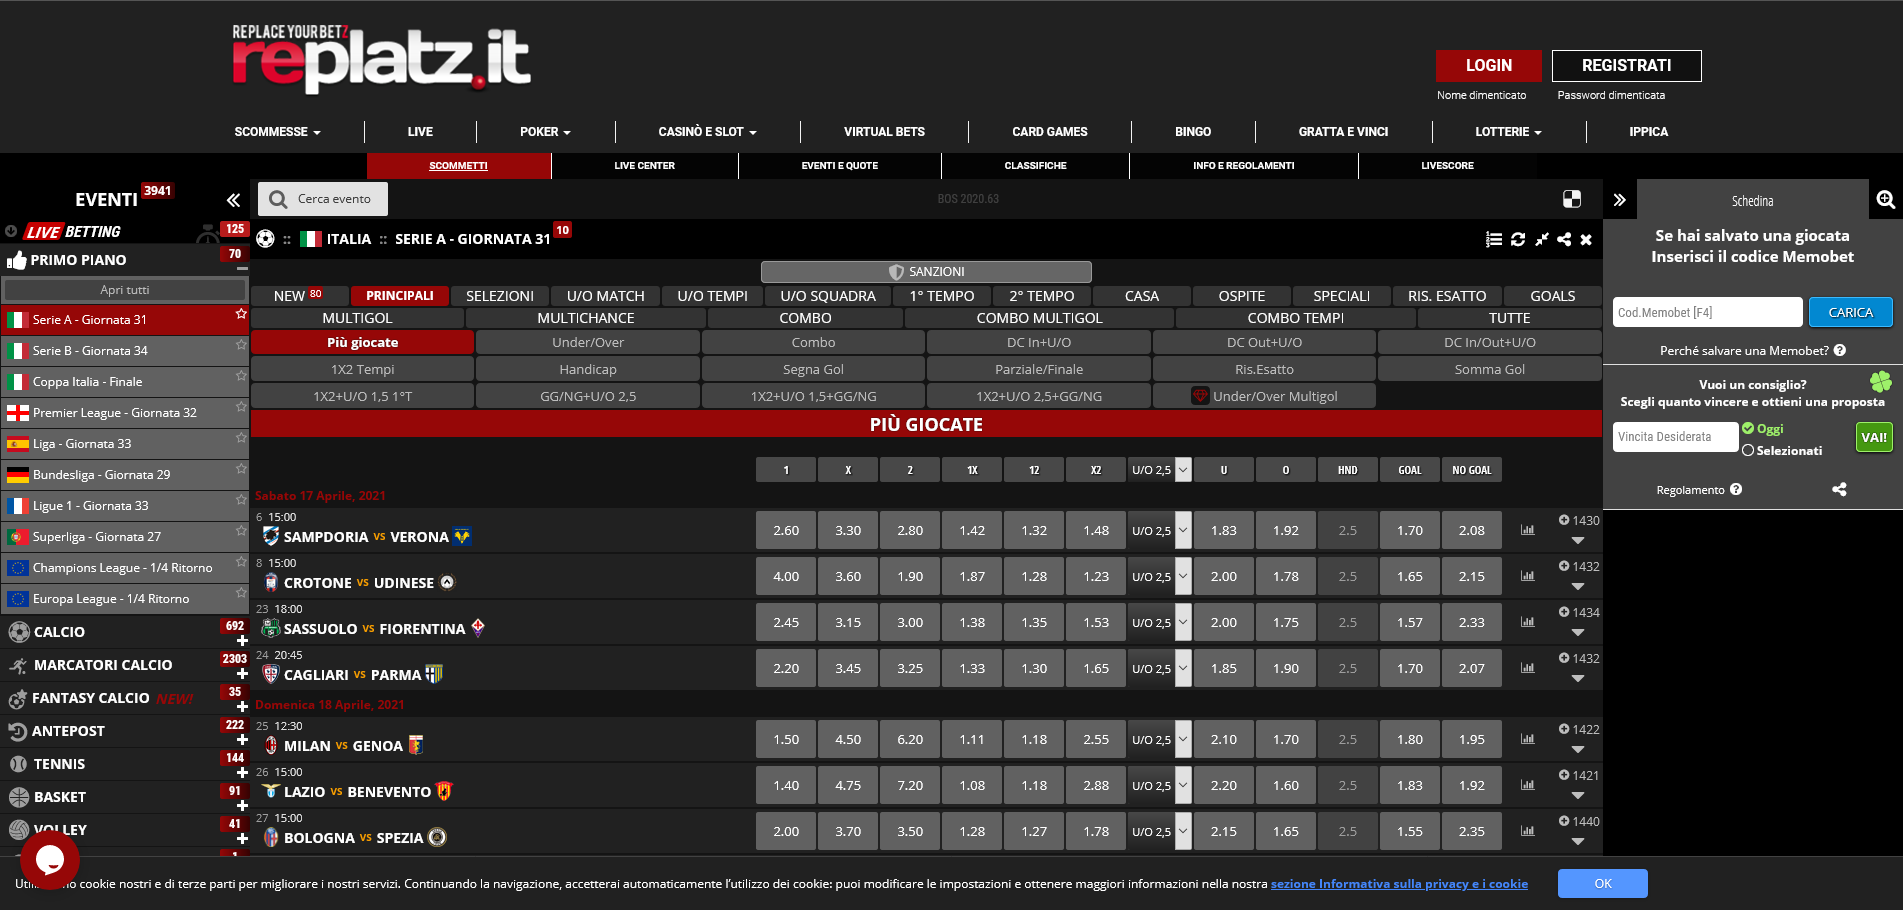Favorite Coppa Italia Finale star toggle
The image size is (1903, 910).
tap(240, 376)
